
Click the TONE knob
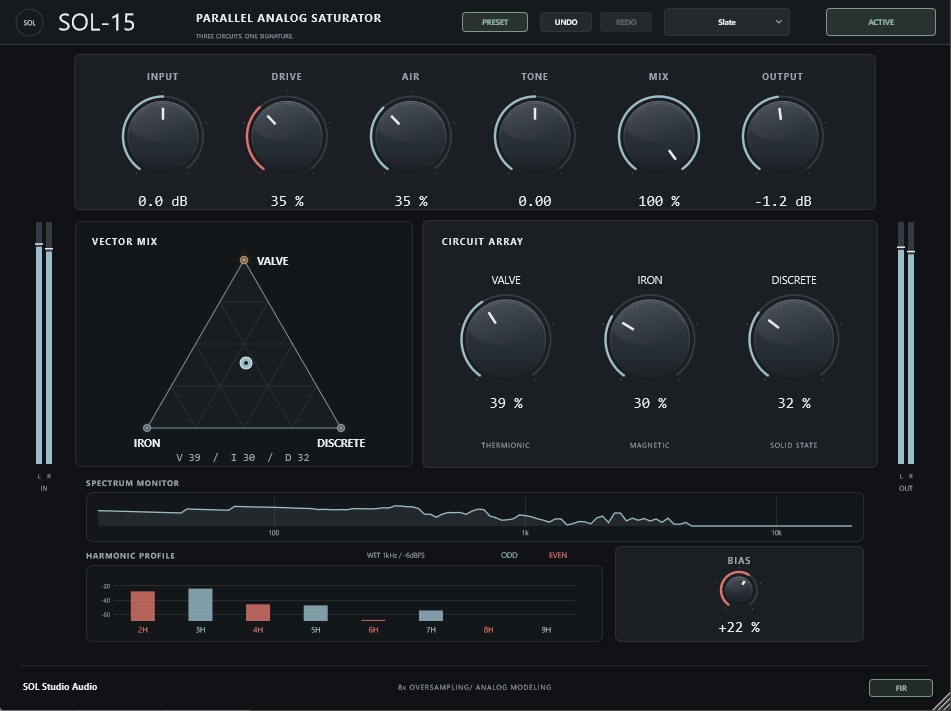click(534, 135)
